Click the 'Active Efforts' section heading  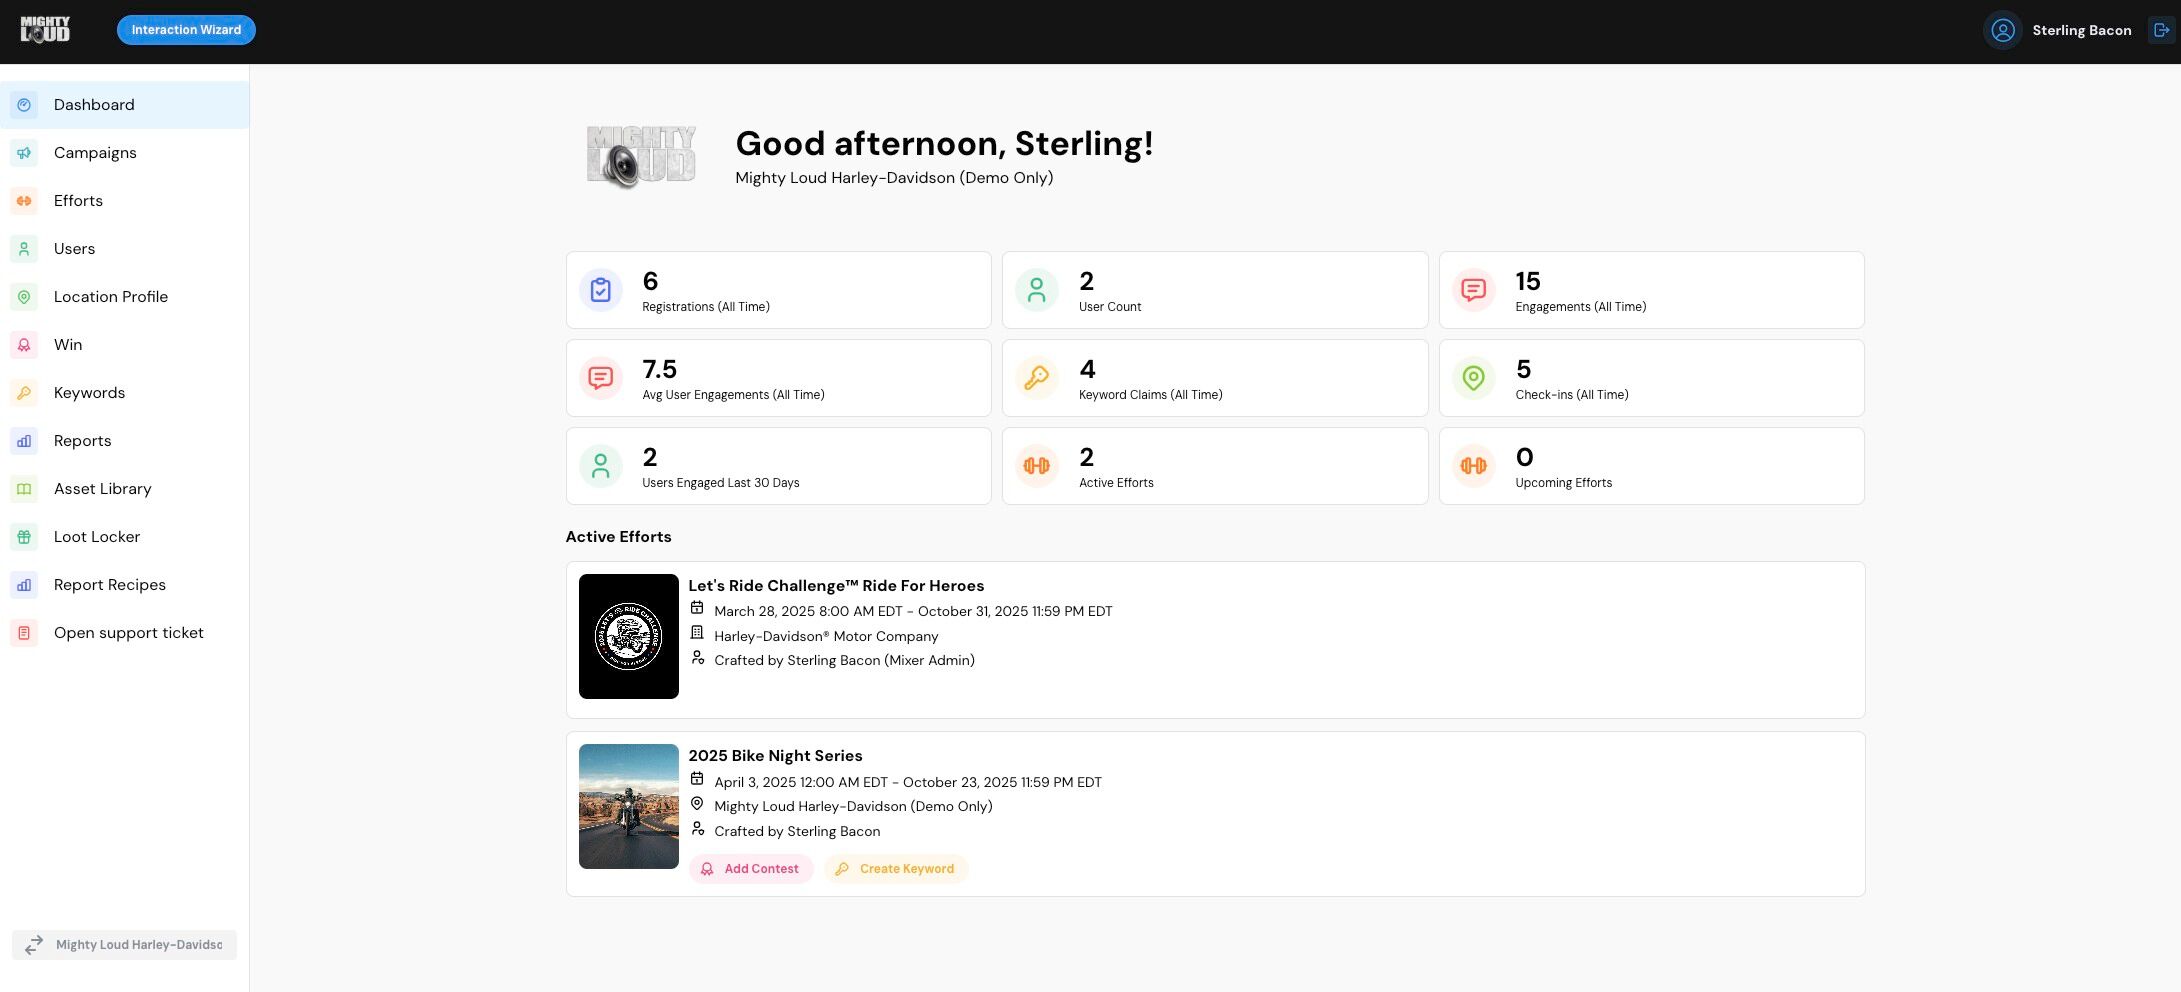pos(618,537)
